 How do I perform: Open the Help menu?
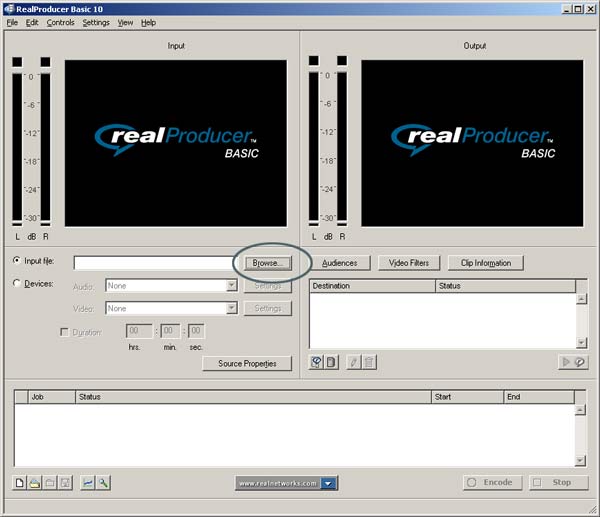pos(148,23)
